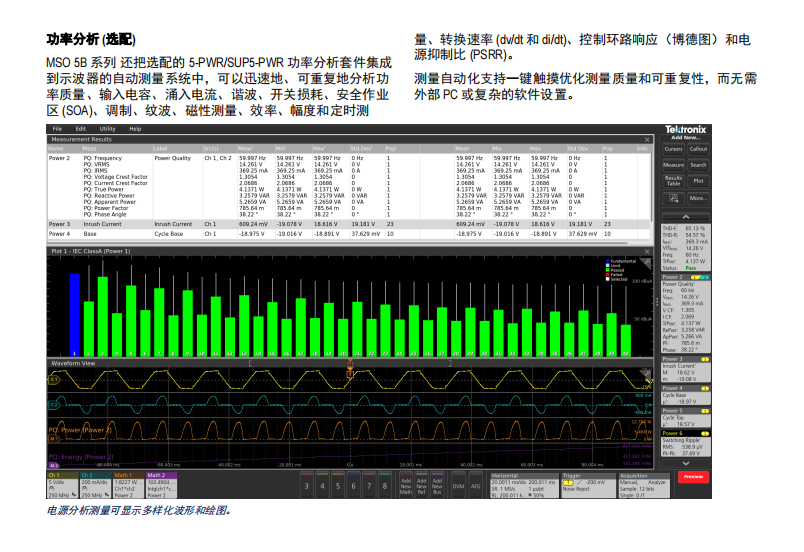Select the Power 4 Cycle Base badge
Screen dimensions: 804x552
point(686,395)
